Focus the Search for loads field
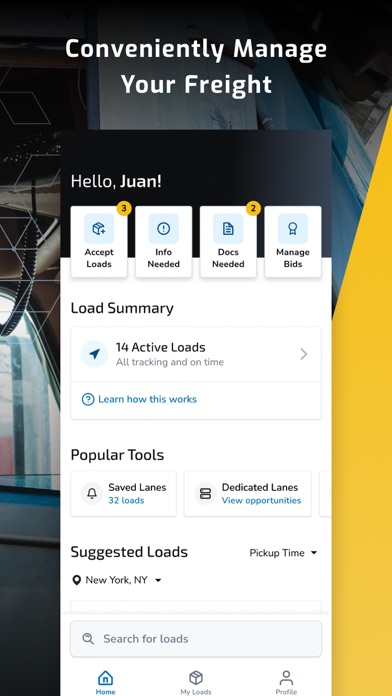This screenshot has width=392, height=696. pyautogui.click(x=196, y=639)
